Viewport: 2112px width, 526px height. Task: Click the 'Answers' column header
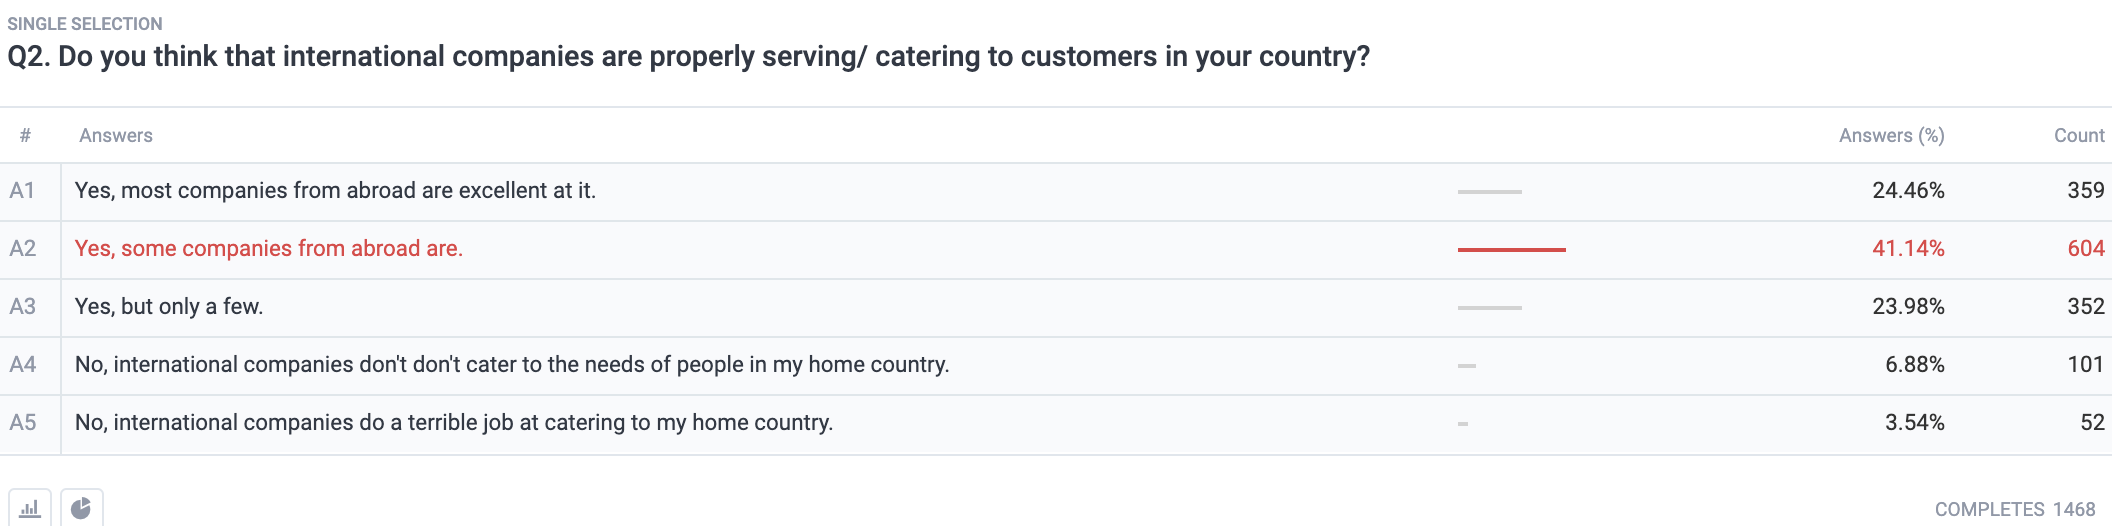(x=116, y=136)
